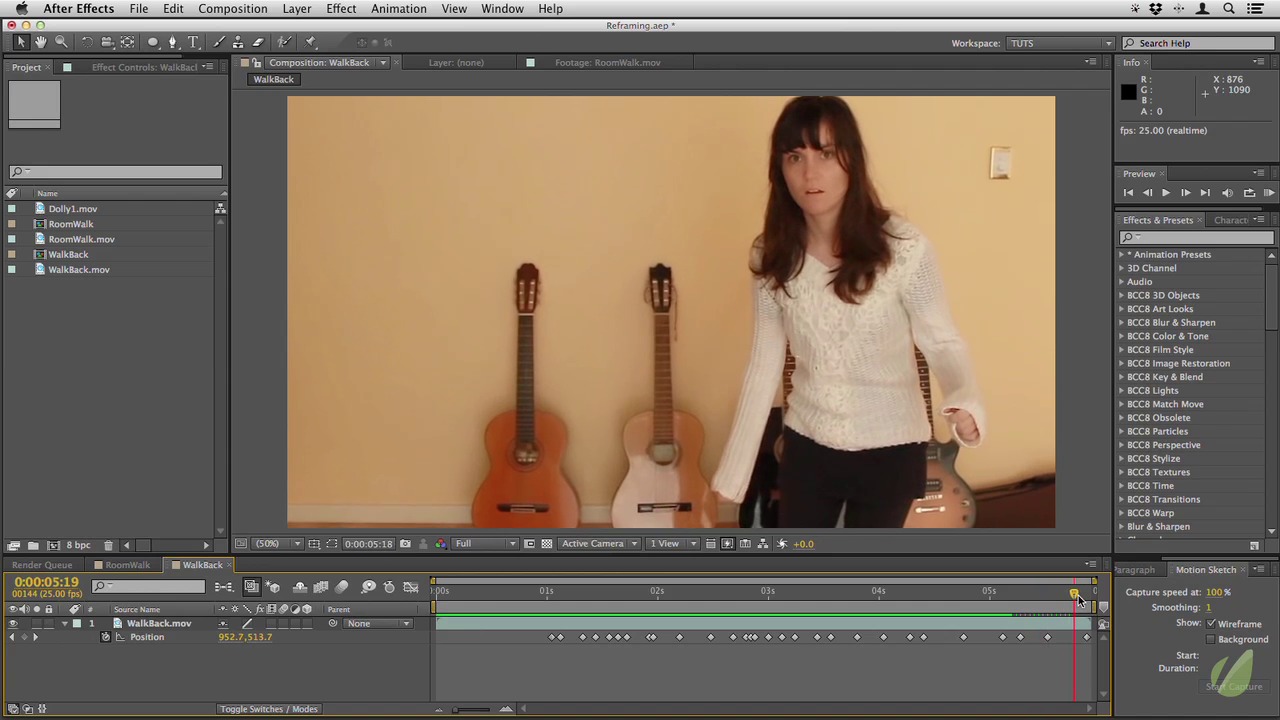Select the Selection arrow tool
This screenshot has width=1280, height=720.
(20, 42)
